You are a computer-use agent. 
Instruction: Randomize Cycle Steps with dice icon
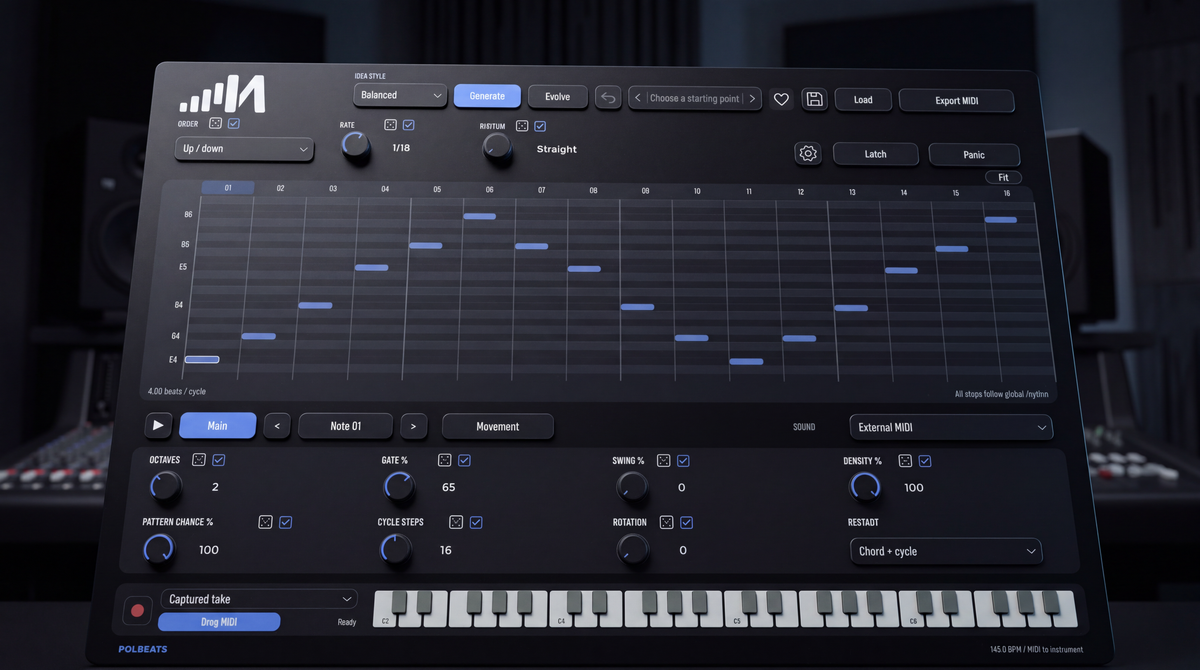click(x=456, y=522)
